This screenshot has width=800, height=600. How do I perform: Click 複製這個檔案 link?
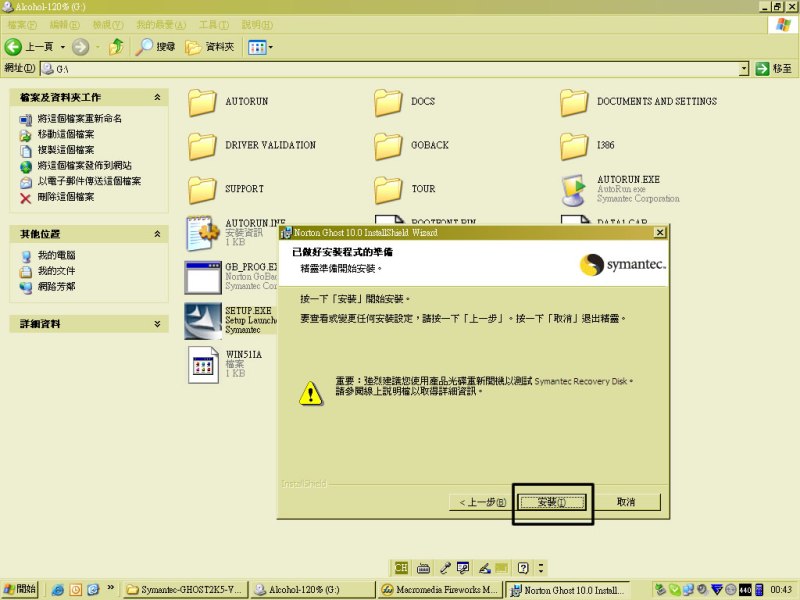66,150
